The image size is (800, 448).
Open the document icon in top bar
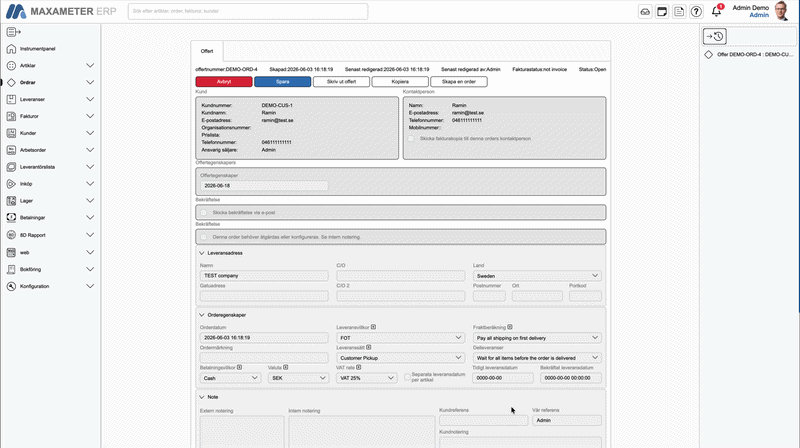(679, 12)
